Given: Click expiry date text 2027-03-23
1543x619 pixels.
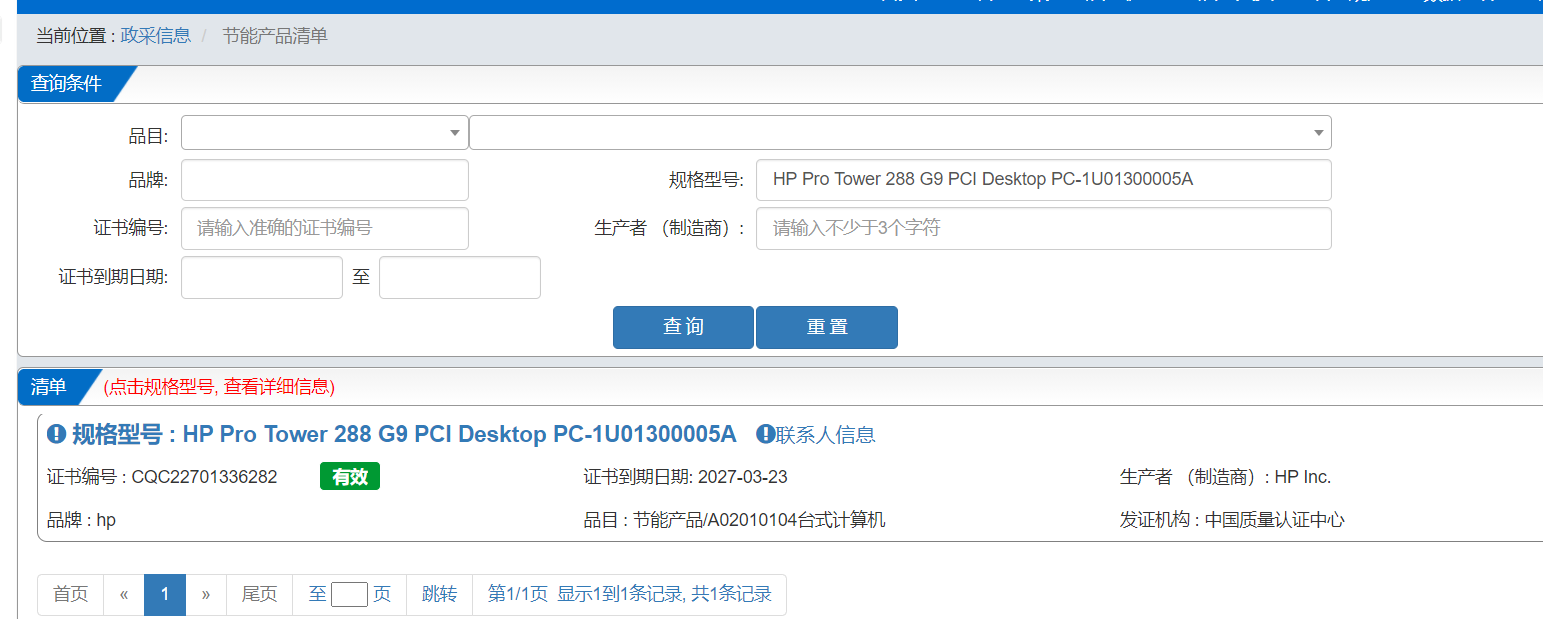Looking at the screenshot, I should tap(743, 477).
